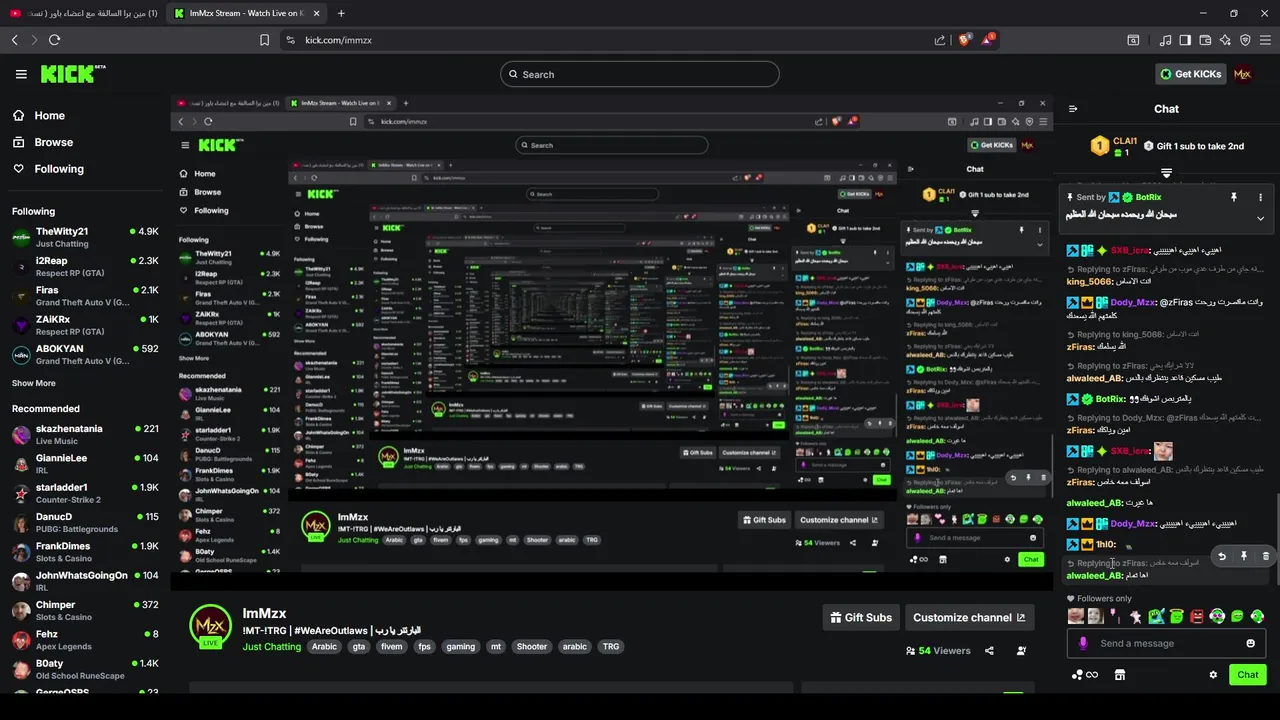Click the user icon next to share
This screenshot has height=720, width=1280.
point(1021,651)
